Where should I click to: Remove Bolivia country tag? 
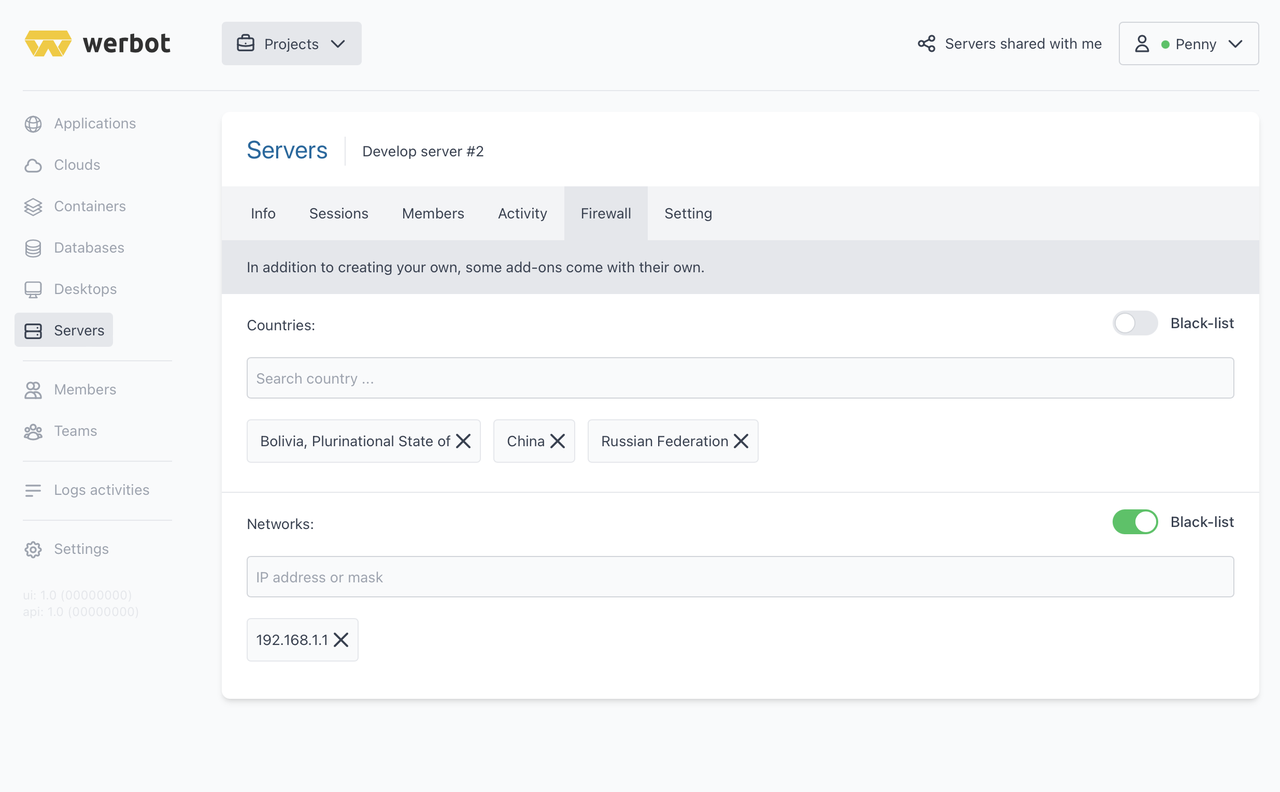pyautogui.click(x=463, y=441)
